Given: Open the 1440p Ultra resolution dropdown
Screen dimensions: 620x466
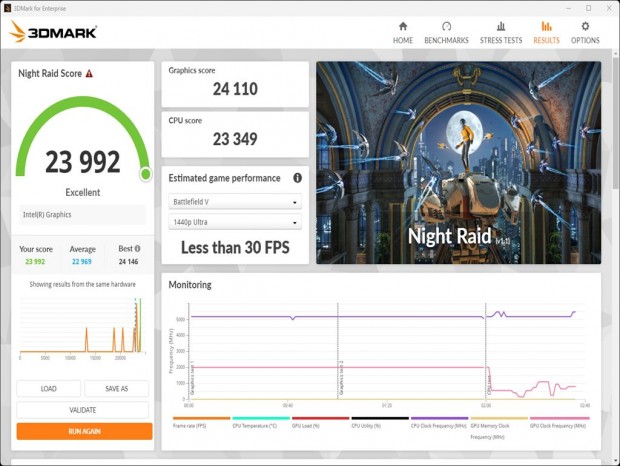Looking at the screenshot, I should [x=235, y=222].
